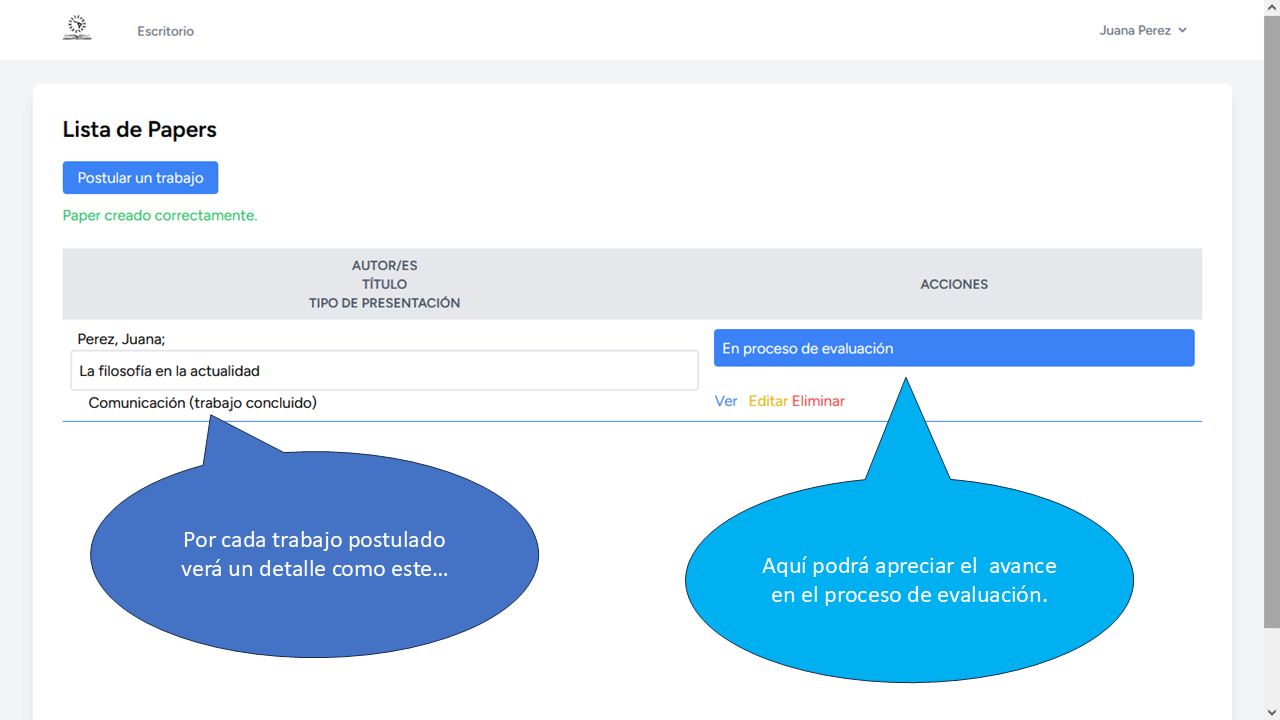1280x720 pixels.
Task: Select the author name Perez, Juana
Action: 121,339
